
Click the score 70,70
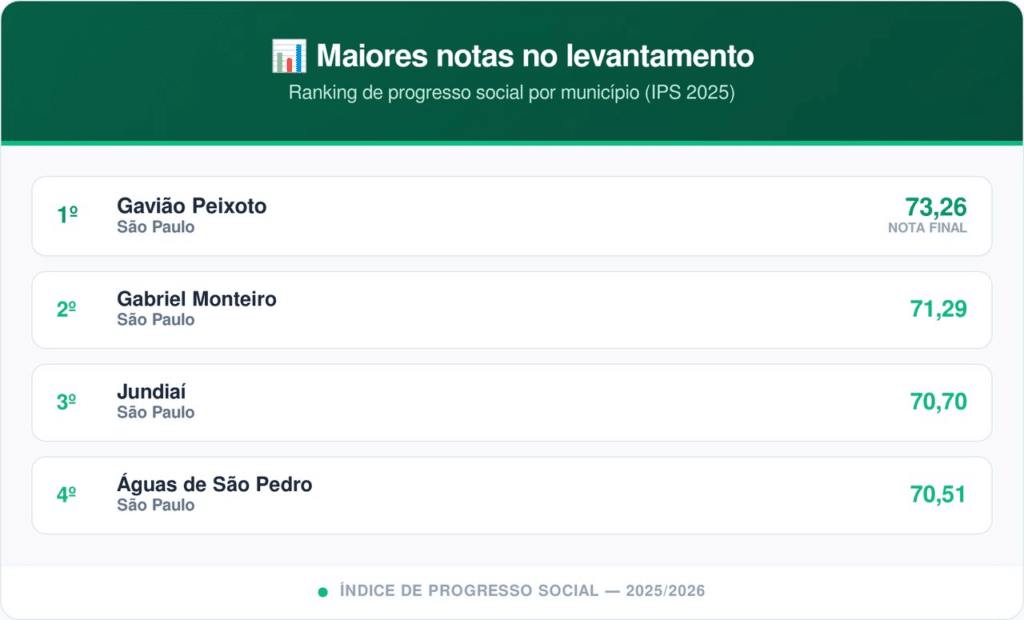click(x=938, y=402)
